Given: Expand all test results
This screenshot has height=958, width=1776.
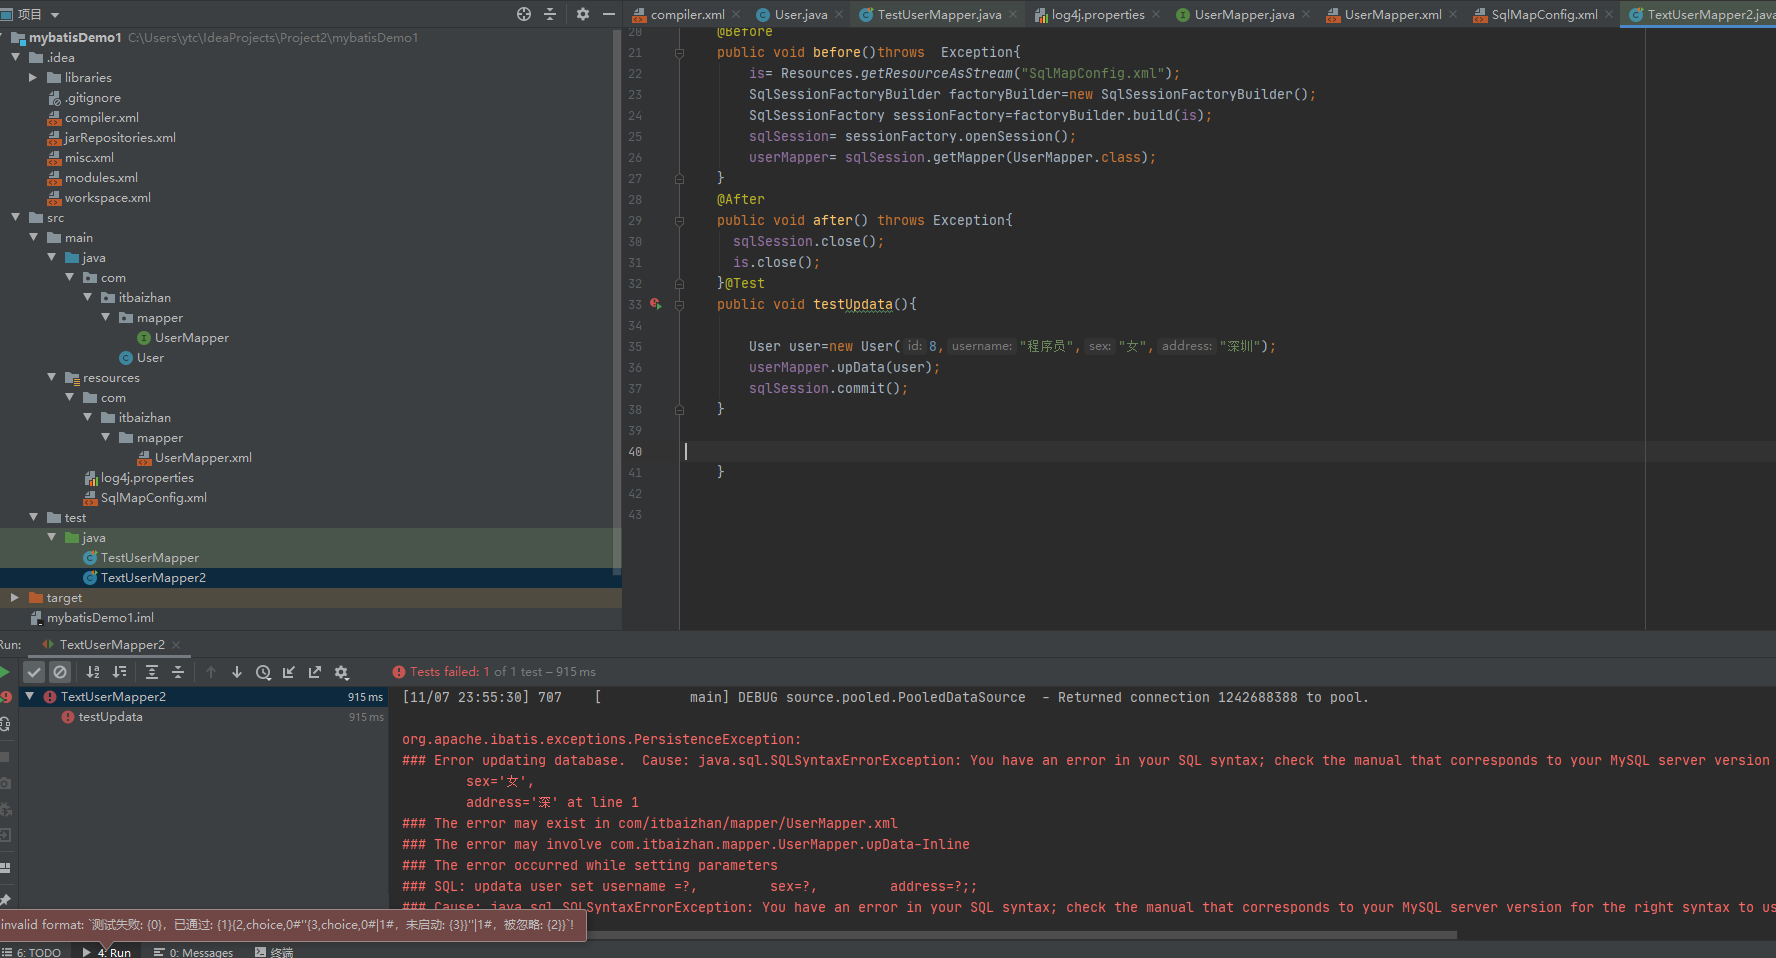Looking at the screenshot, I should (x=152, y=672).
